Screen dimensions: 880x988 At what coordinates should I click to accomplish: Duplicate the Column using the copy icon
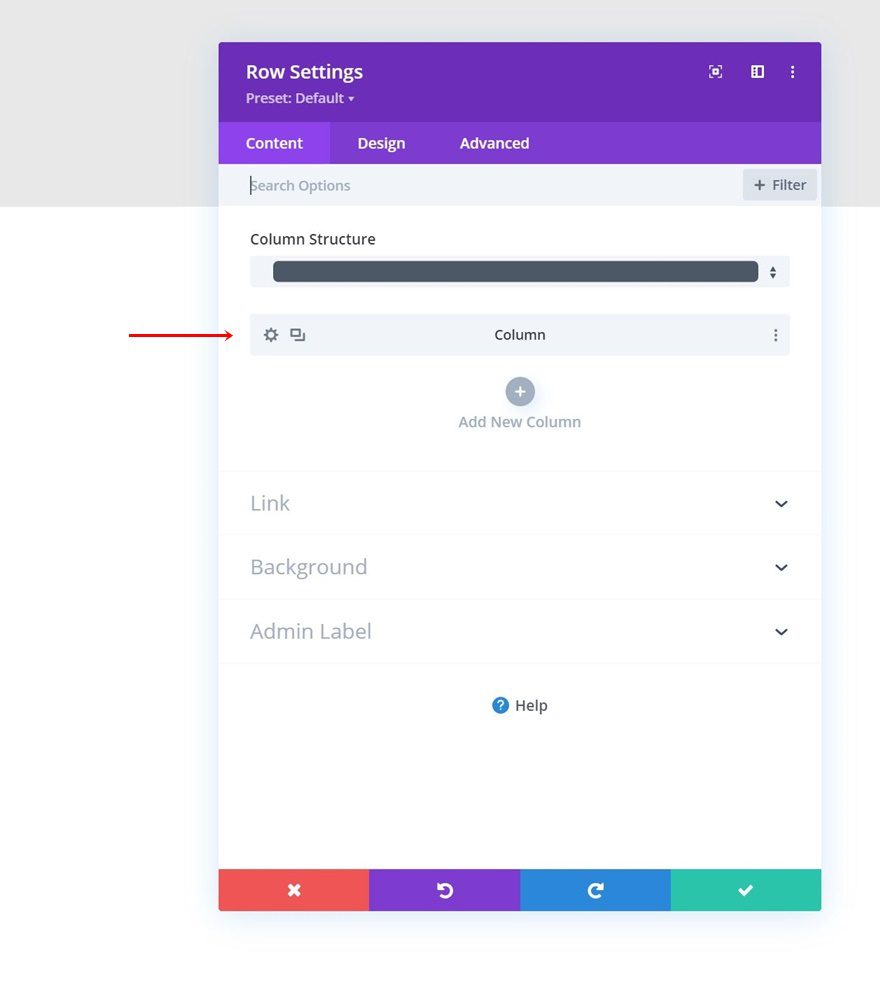[297, 335]
